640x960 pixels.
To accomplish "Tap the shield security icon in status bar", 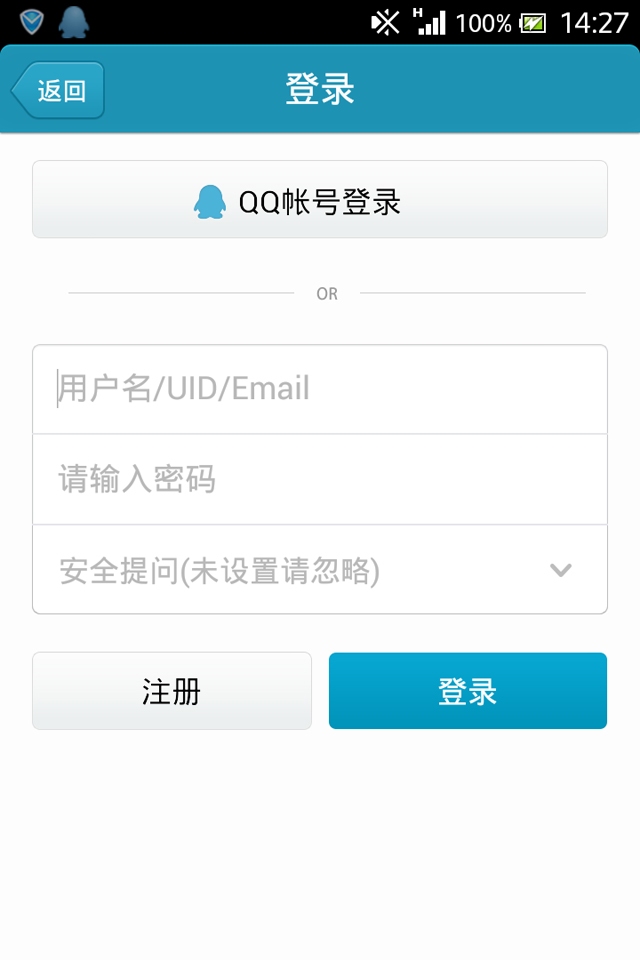I will point(31,23).
